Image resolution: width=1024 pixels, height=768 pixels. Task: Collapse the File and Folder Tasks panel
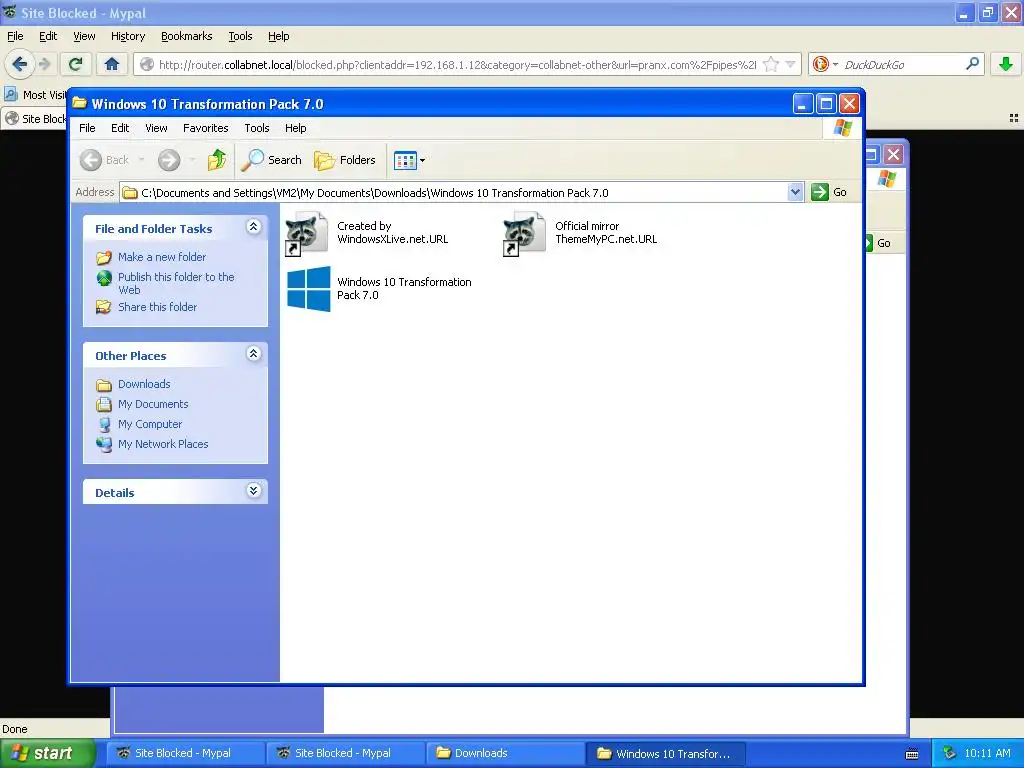[253, 227]
